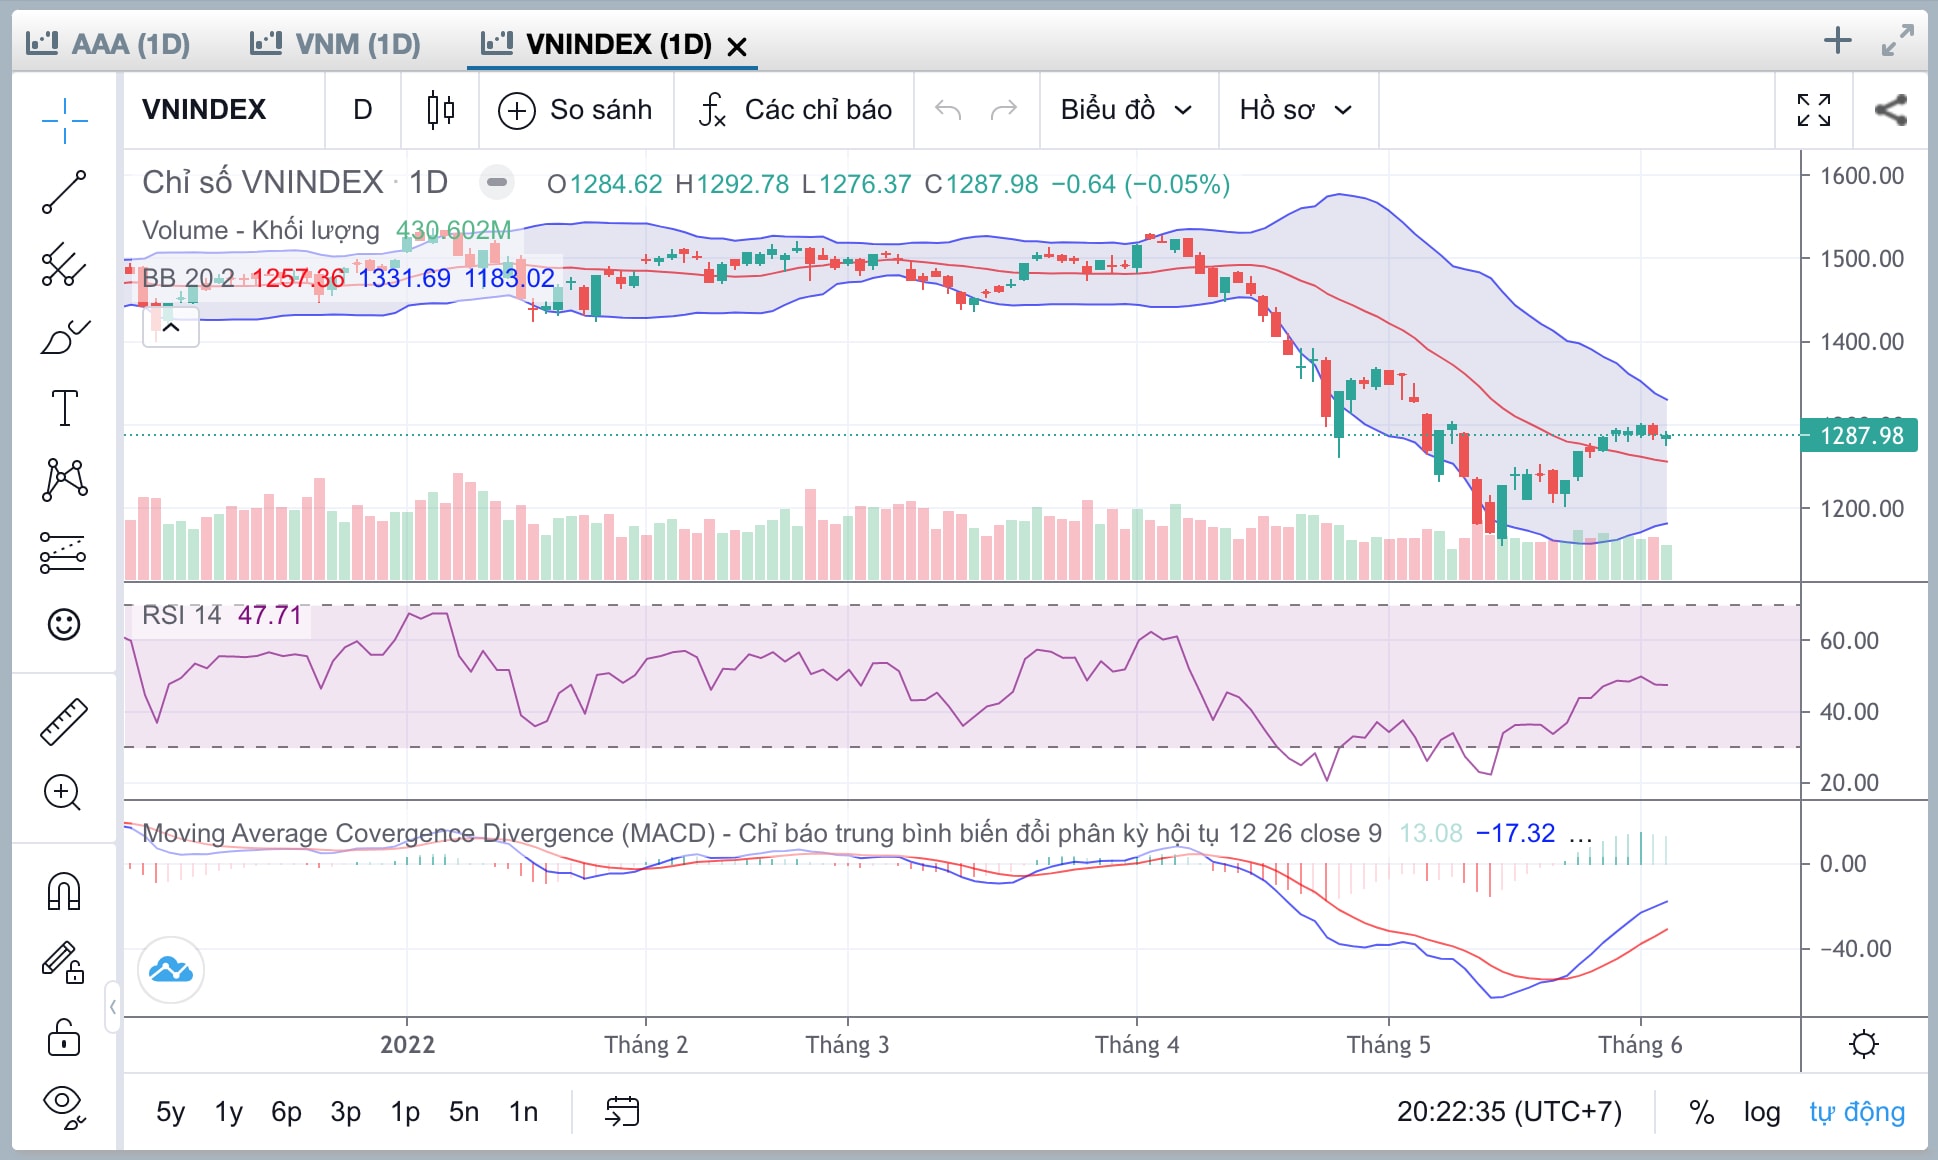The width and height of the screenshot is (1938, 1160).
Task: Toggle magnet mode
Action: [x=64, y=890]
